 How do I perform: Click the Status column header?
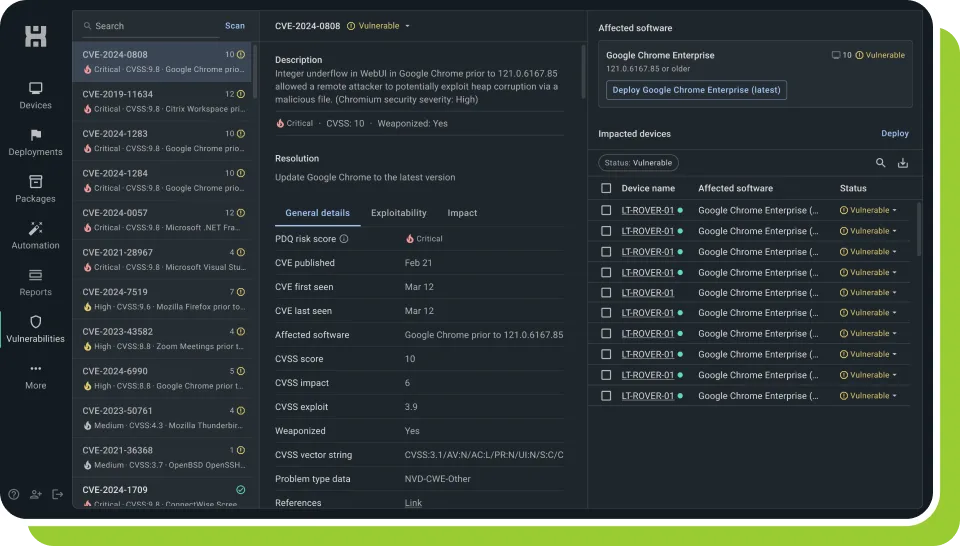pos(853,188)
